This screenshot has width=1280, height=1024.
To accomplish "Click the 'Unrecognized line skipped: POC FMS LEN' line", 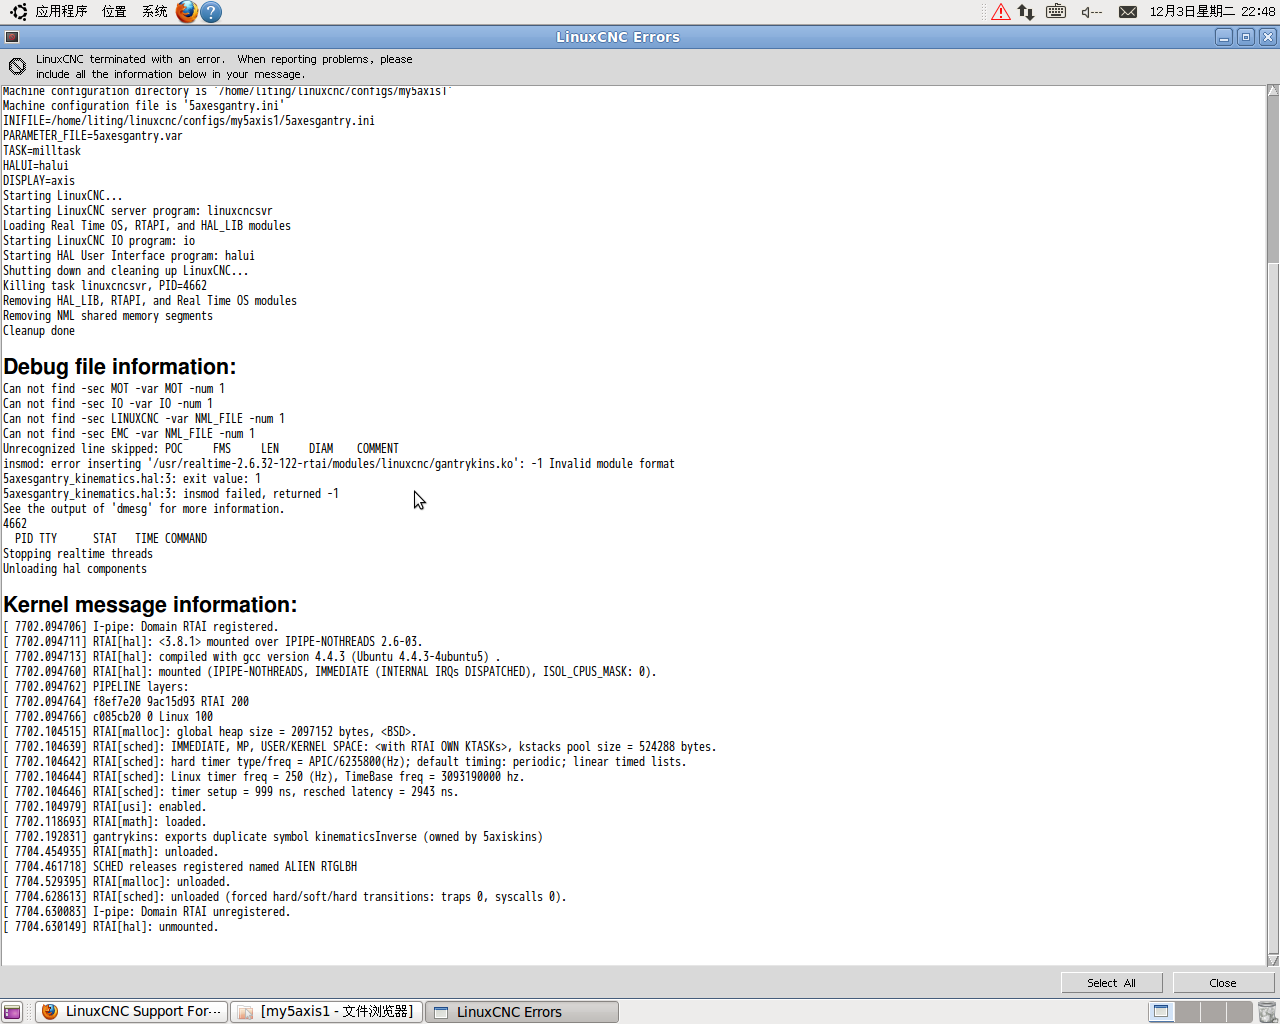I will click(201, 449).
